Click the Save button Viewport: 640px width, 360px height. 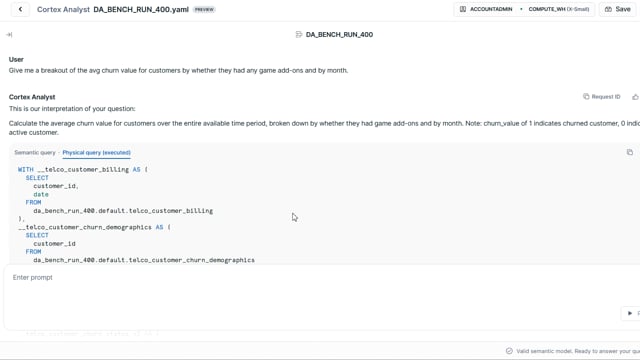click(618, 9)
